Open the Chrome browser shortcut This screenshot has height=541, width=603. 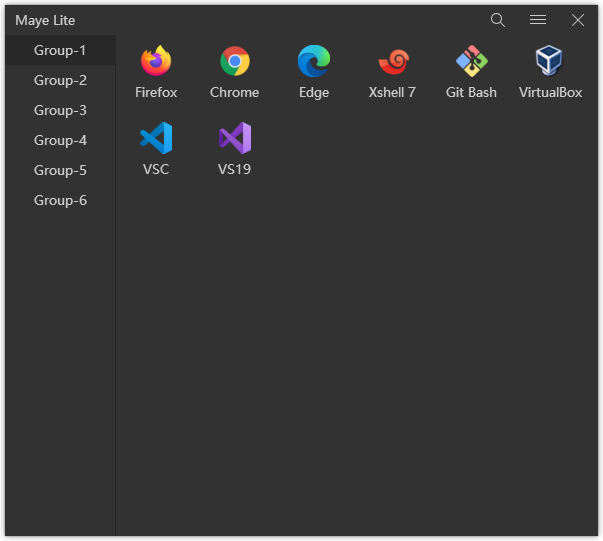click(235, 62)
